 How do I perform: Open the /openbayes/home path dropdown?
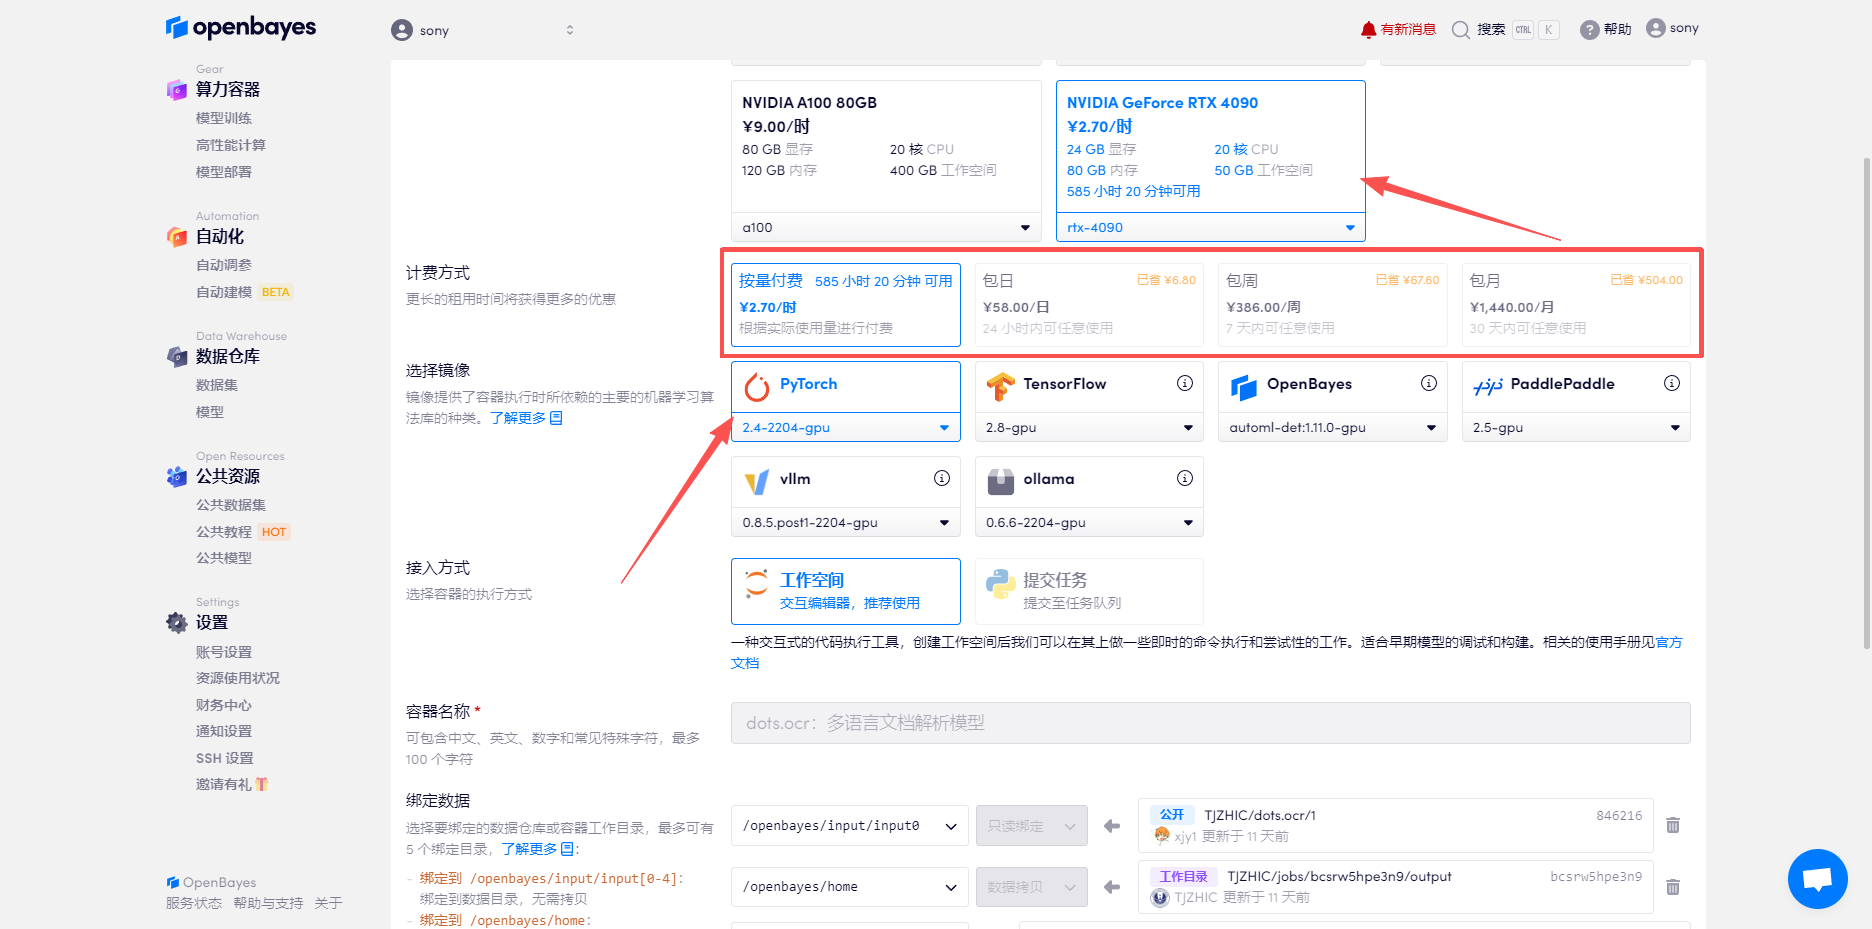pyautogui.click(x=849, y=887)
